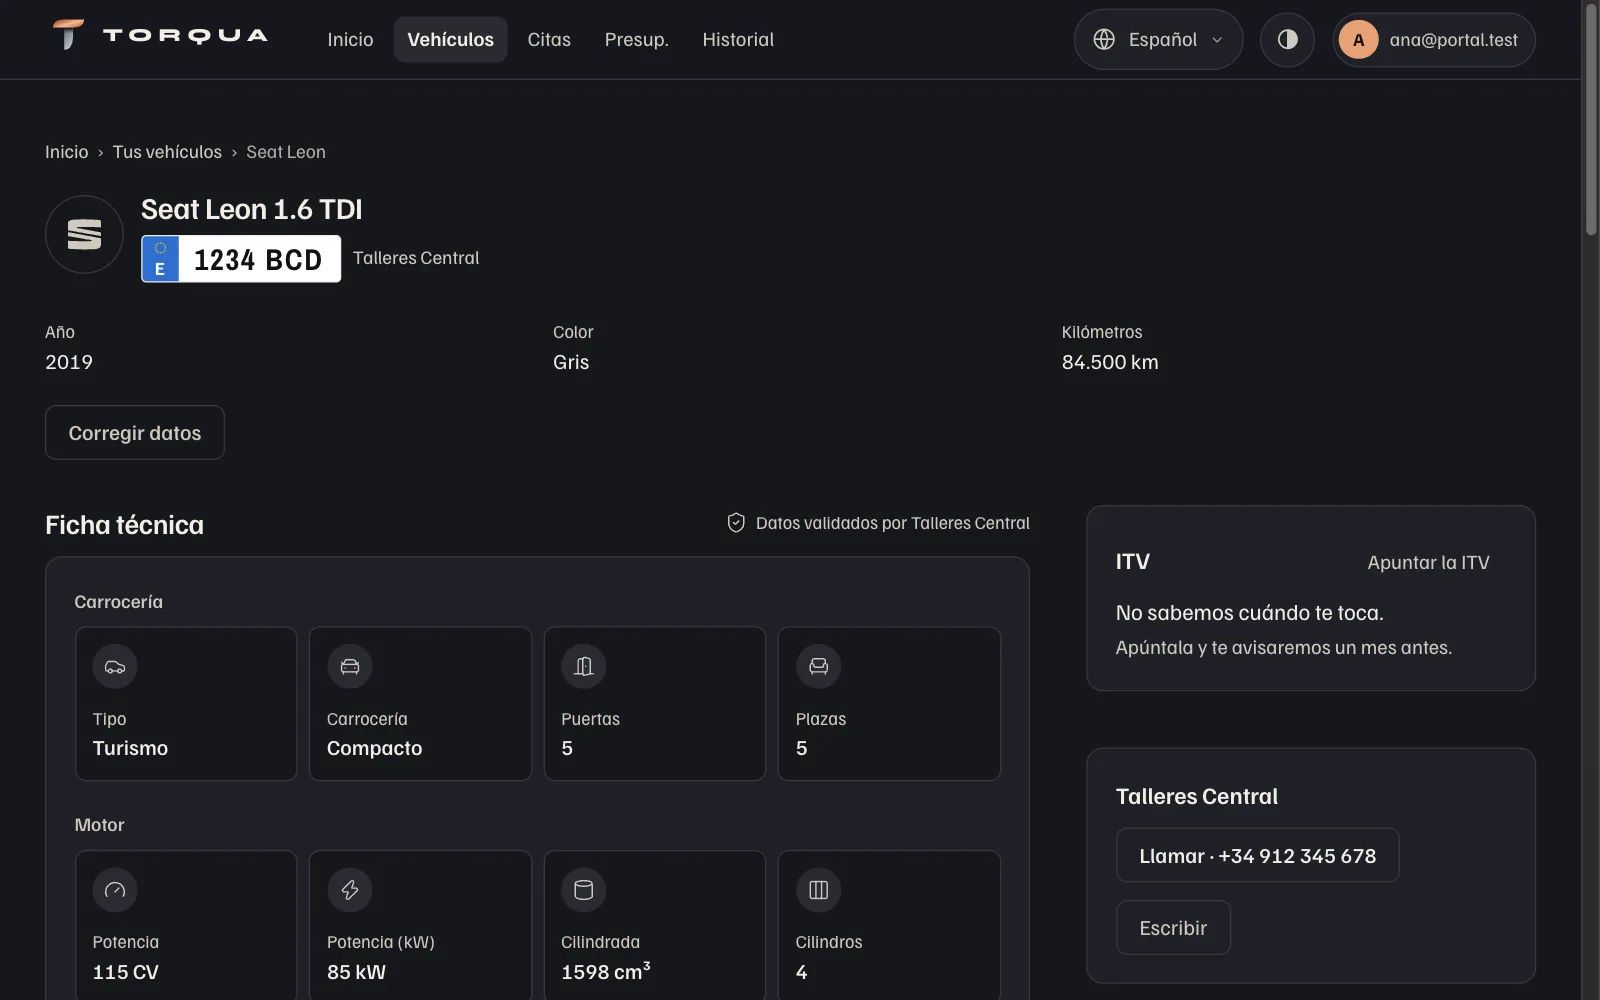Image resolution: width=1600 pixels, height=1000 pixels.
Task: Click the cylinder icon in the Cilindrada card
Action: point(584,890)
